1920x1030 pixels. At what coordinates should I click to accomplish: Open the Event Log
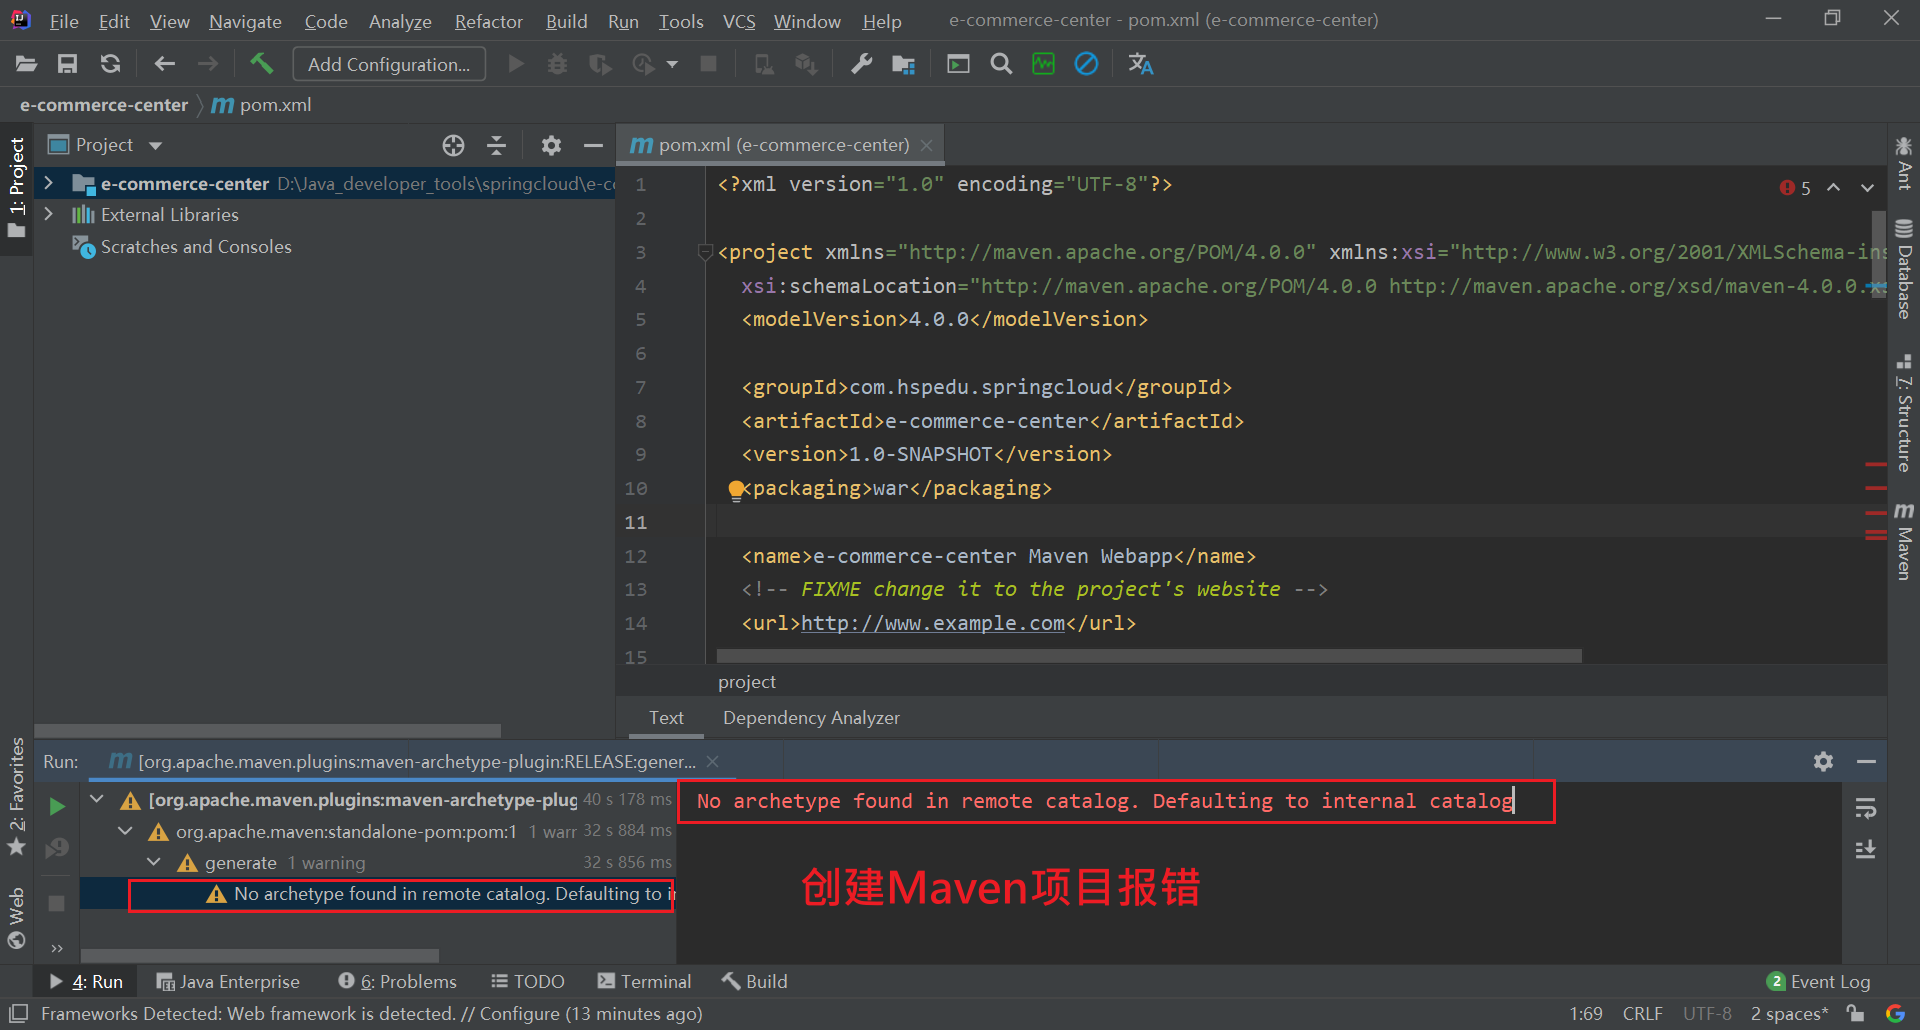1818,982
